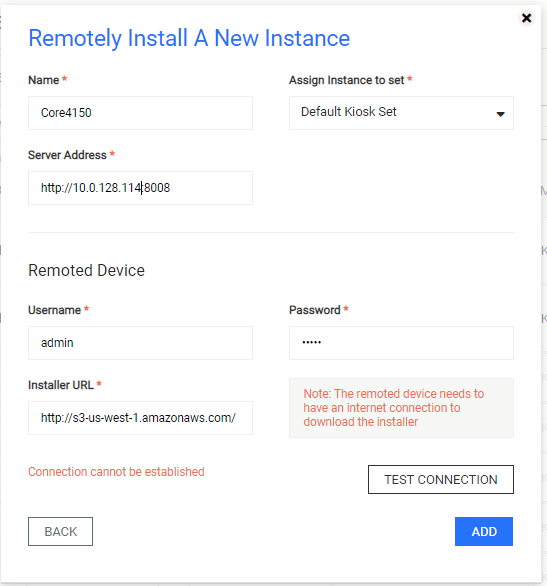Click the Installer URL label
547x586 pixels.
tap(61, 385)
